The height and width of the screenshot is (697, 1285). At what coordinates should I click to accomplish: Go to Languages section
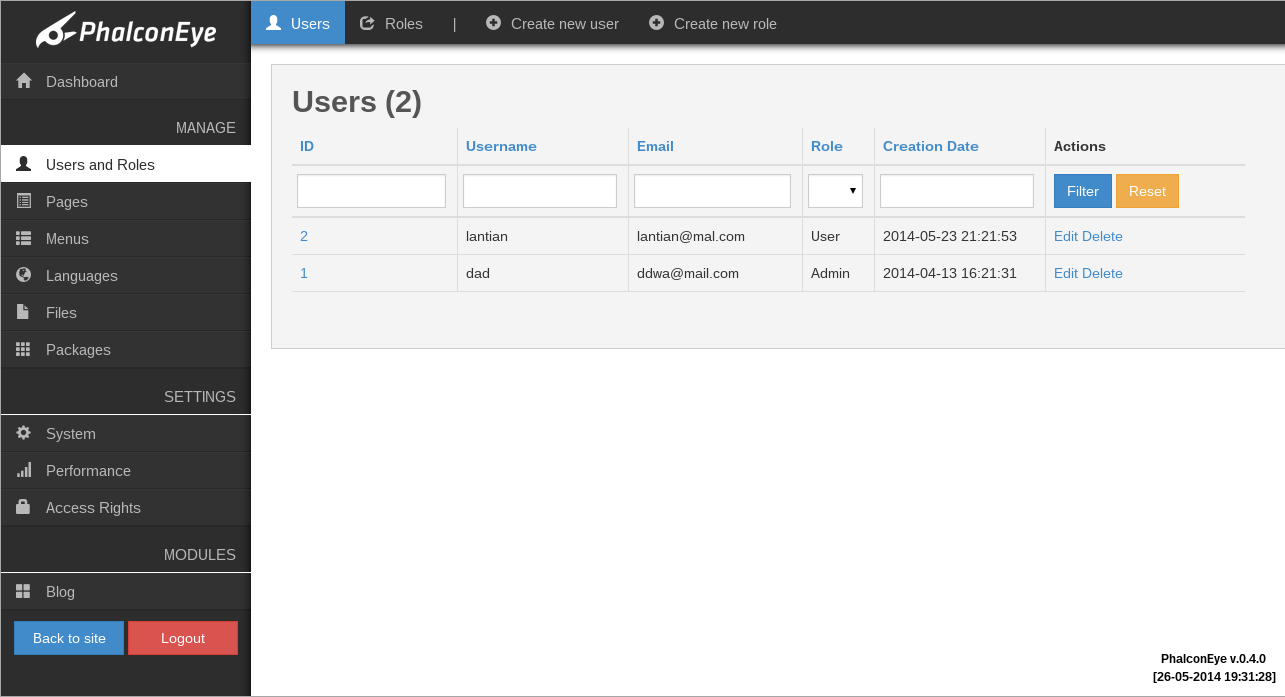tap(126, 275)
